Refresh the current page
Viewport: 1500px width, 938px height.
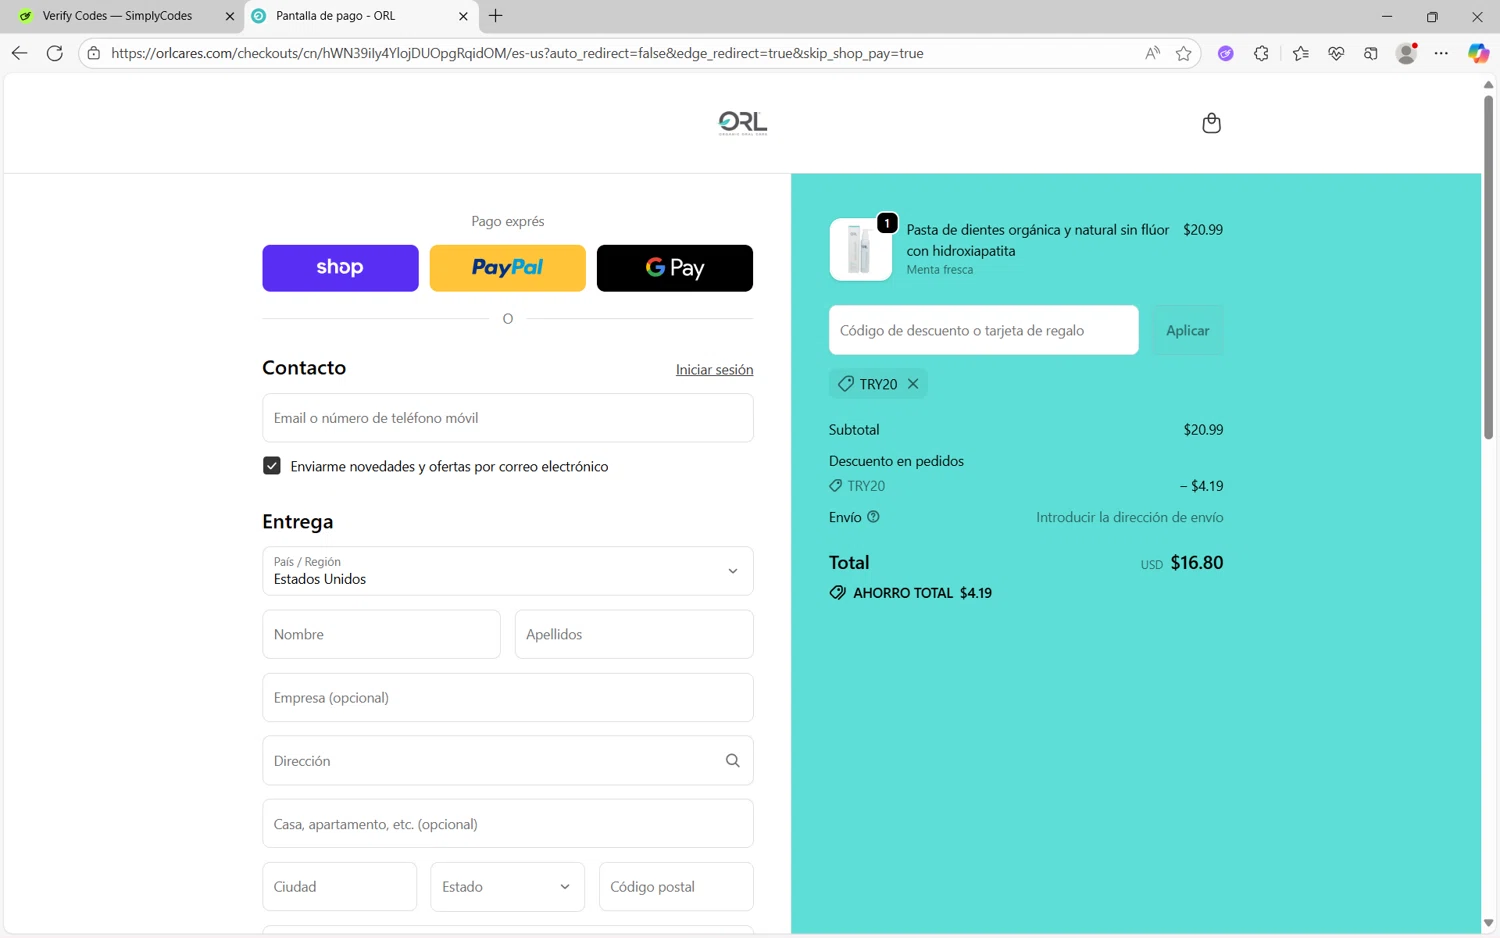[55, 53]
